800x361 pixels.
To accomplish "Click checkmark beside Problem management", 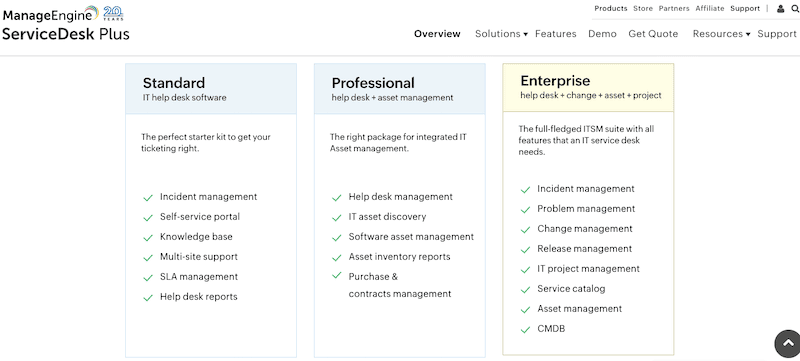I will point(525,210).
